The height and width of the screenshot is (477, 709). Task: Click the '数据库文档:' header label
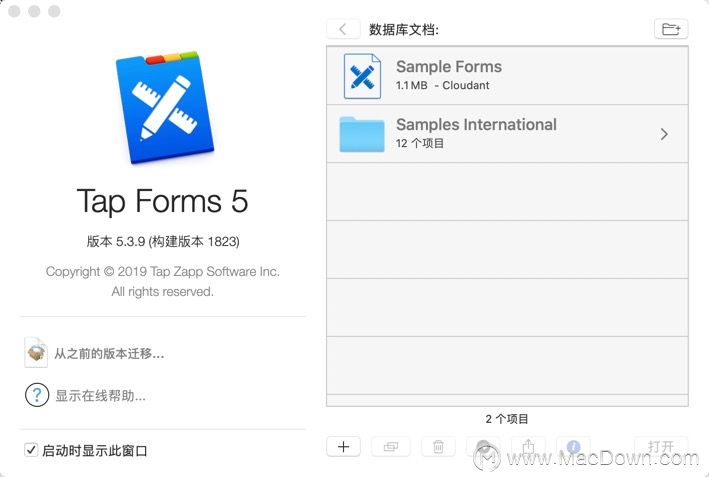pos(404,29)
